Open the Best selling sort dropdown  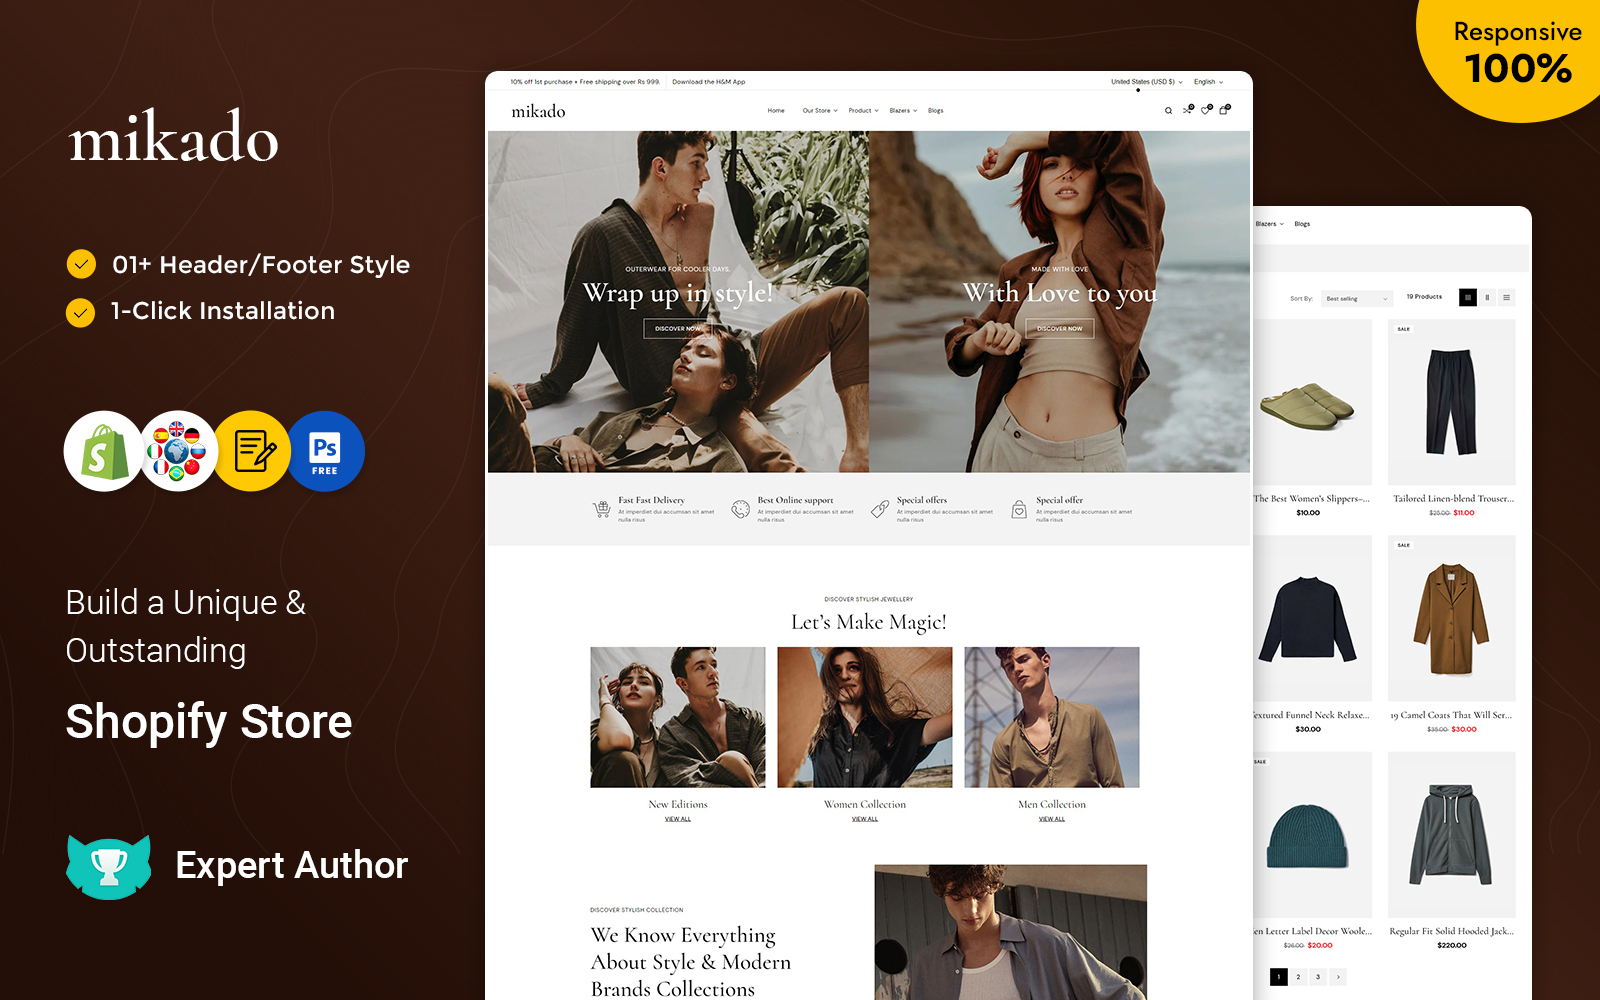pos(1356,298)
